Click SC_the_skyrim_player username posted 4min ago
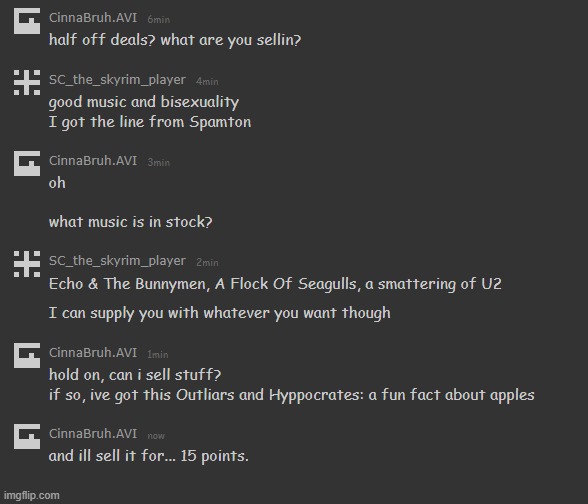The image size is (588, 504). point(117,80)
